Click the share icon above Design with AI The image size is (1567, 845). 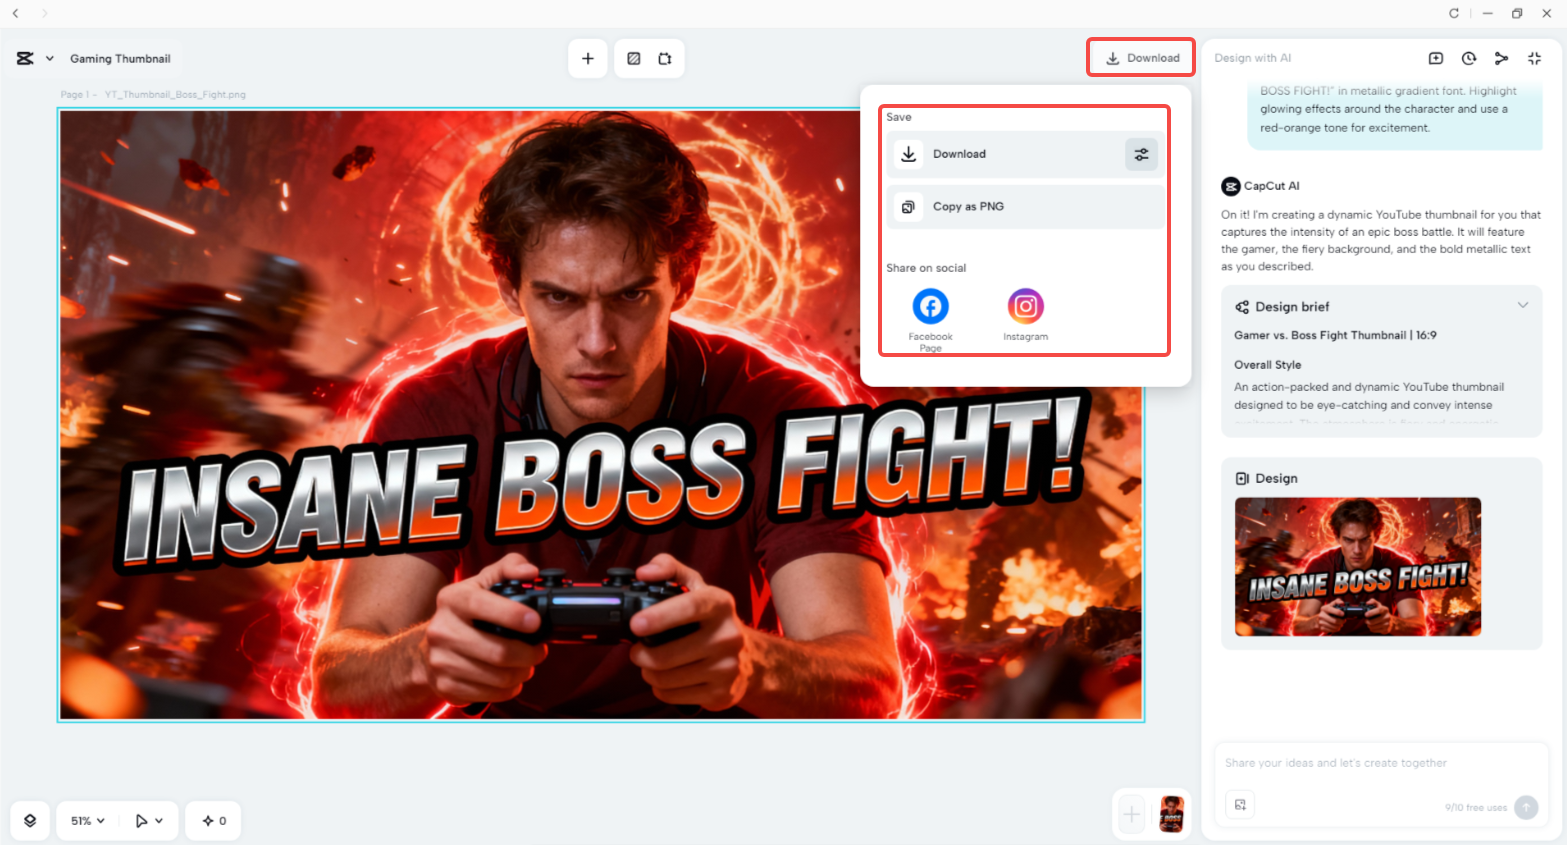click(x=1501, y=58)
